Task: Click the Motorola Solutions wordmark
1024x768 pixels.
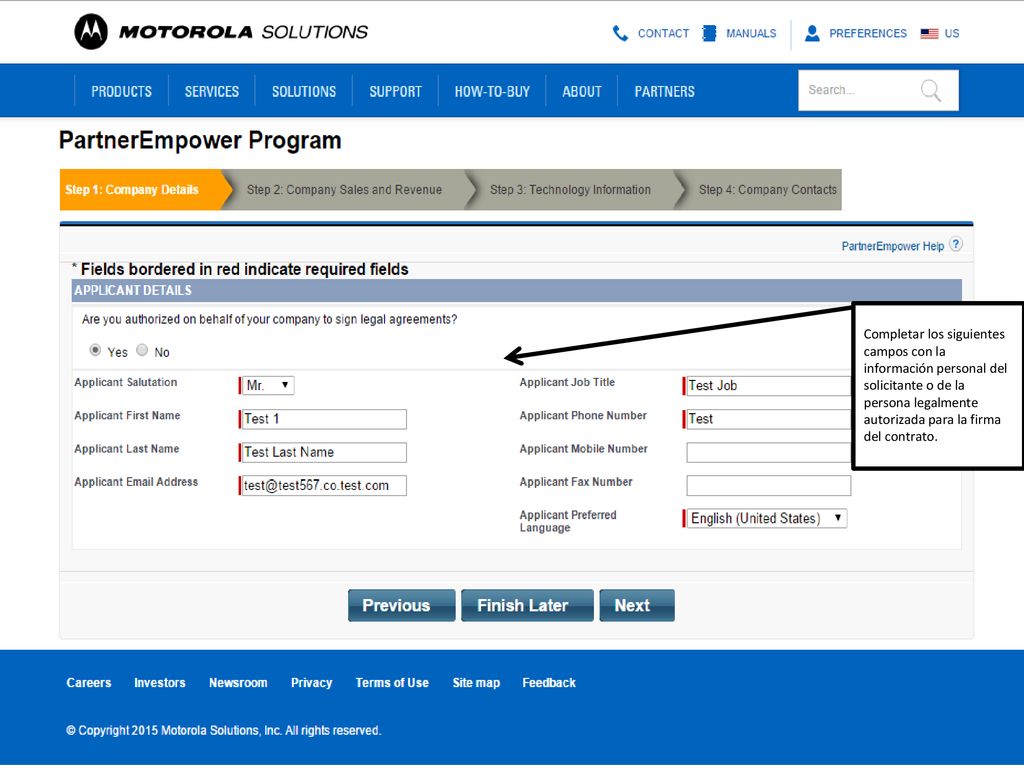Action: pos(244,32)
